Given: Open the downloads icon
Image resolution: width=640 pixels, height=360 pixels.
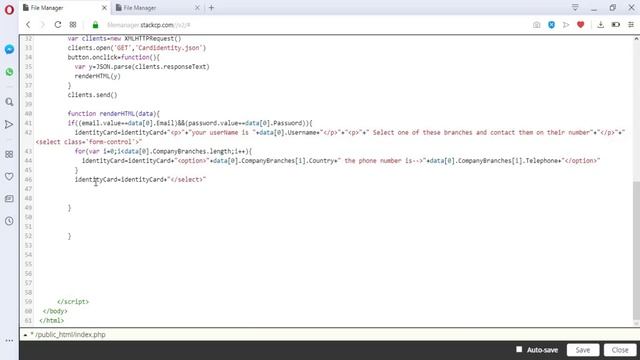Looking at the screenshot, I should click(600, 25).
